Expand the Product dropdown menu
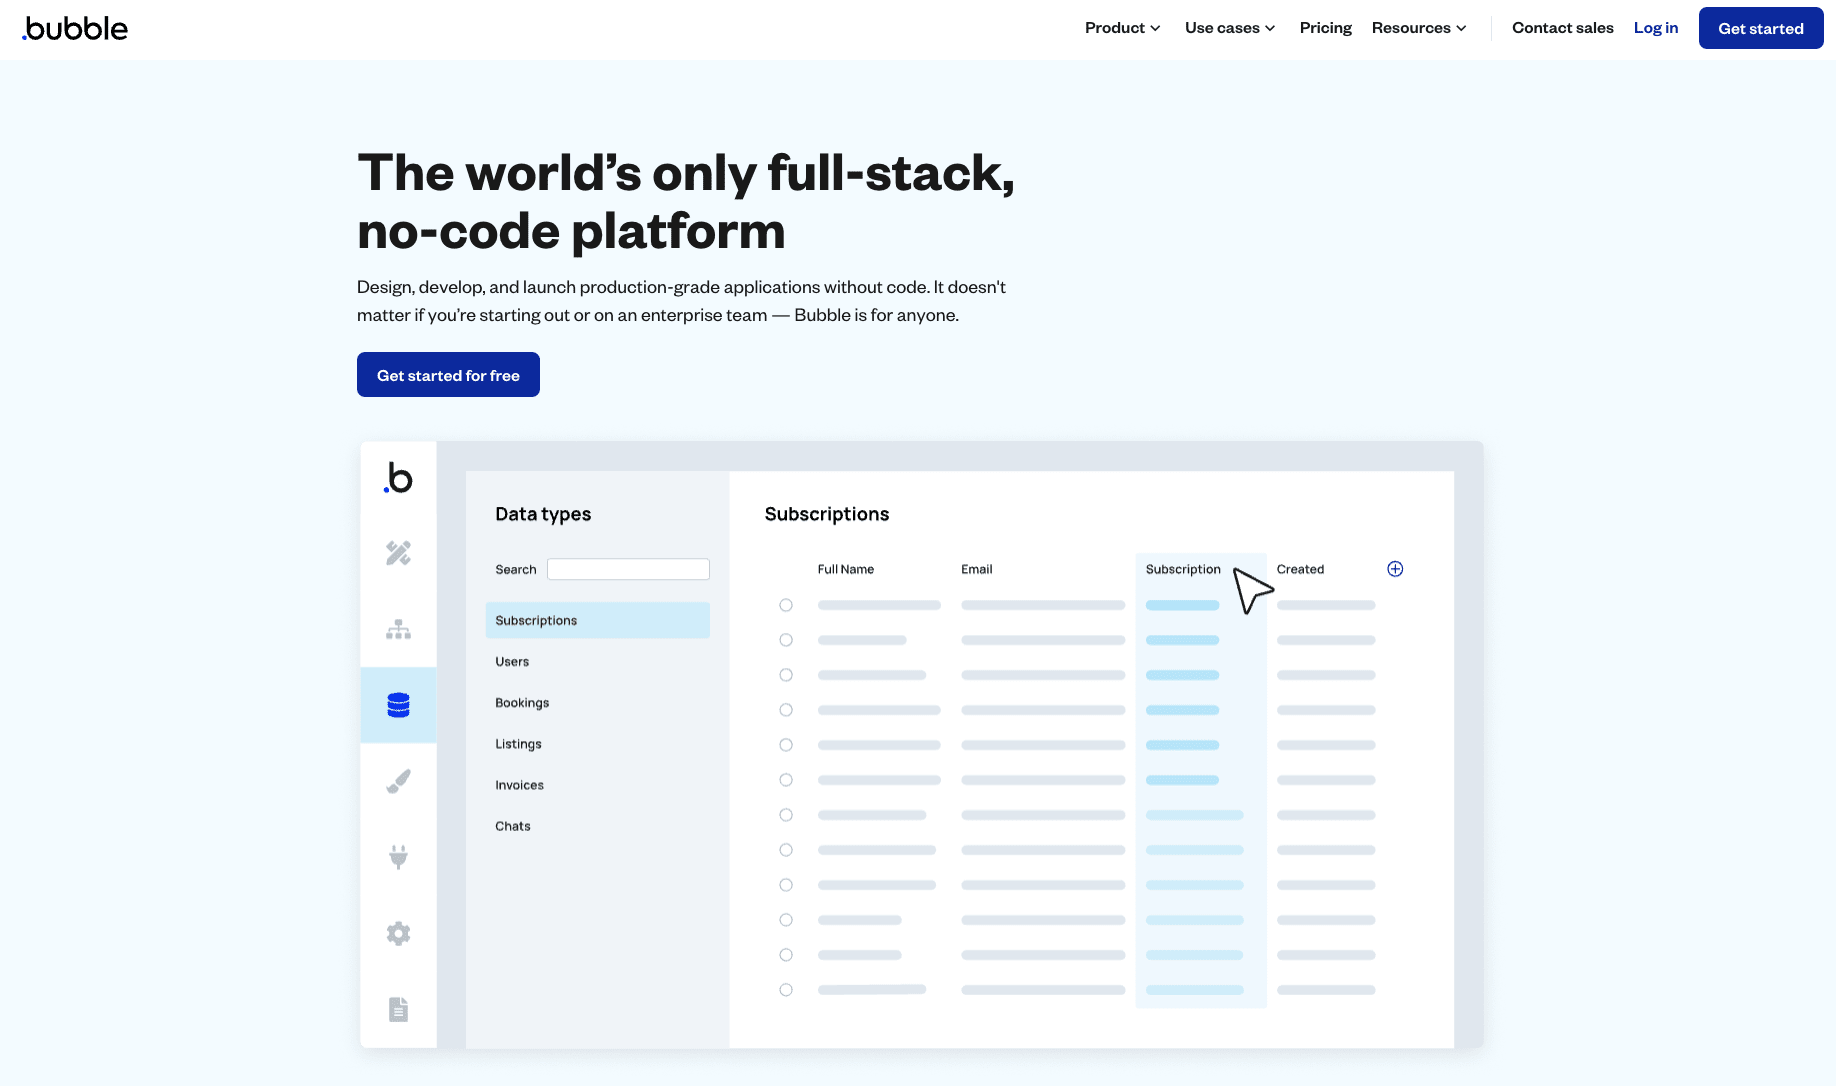1836x1086 pixels. [1122, 28]
